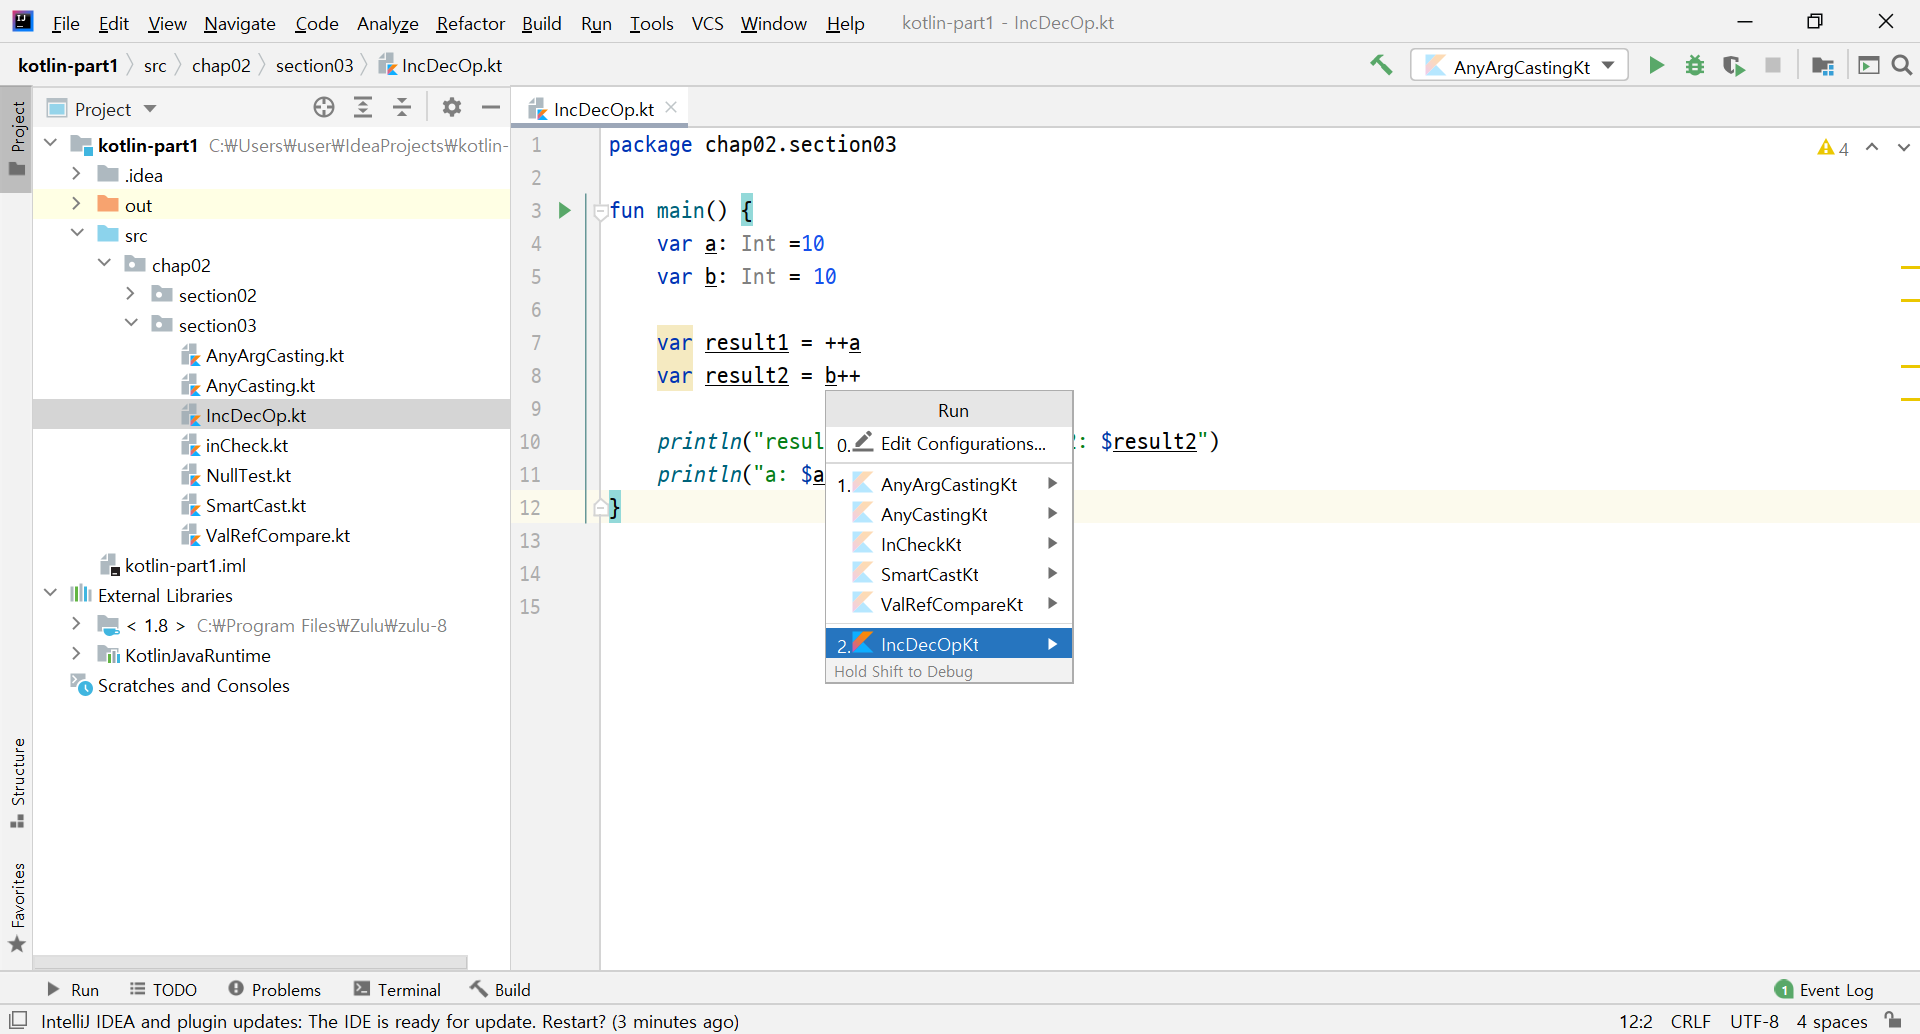Go to the previous highlighted error arrow
The image size is (1920, 1034).
click(x=1872, y=148)
